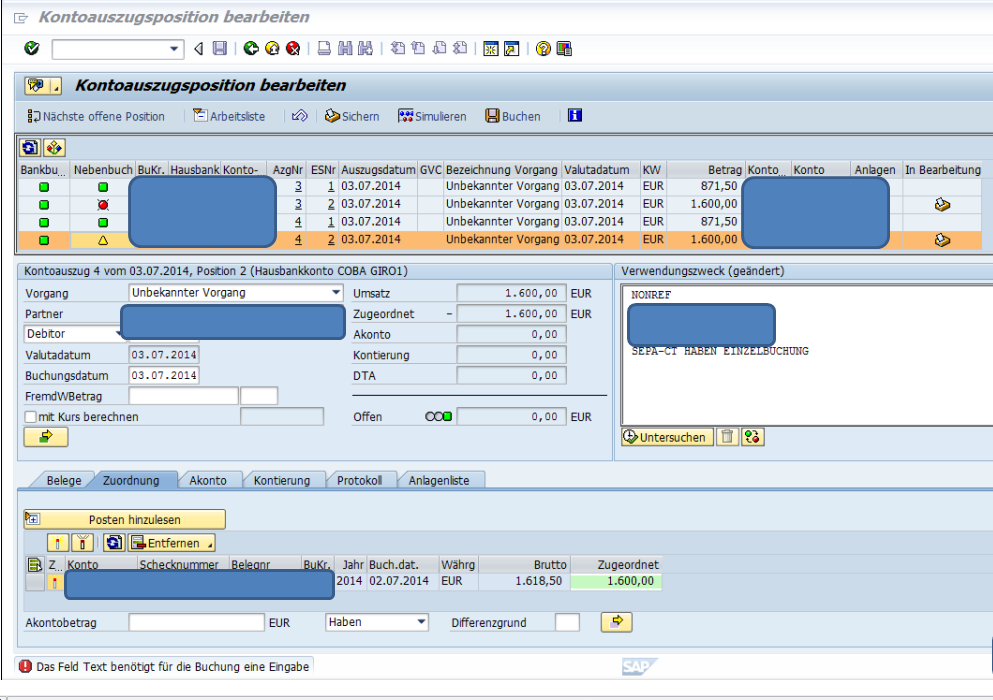Click the Save diskette icon in top toolbar

click(220, 48)
